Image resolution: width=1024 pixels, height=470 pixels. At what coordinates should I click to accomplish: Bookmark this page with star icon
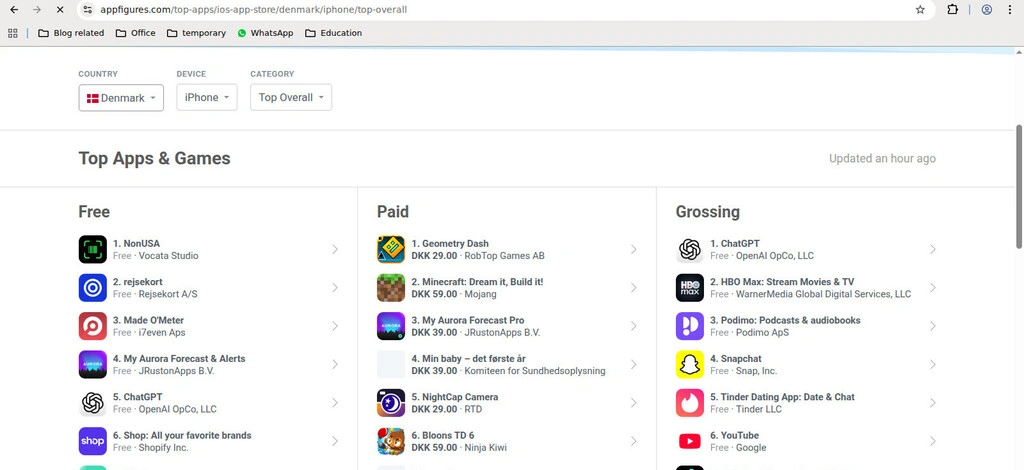tap(920, 10)
